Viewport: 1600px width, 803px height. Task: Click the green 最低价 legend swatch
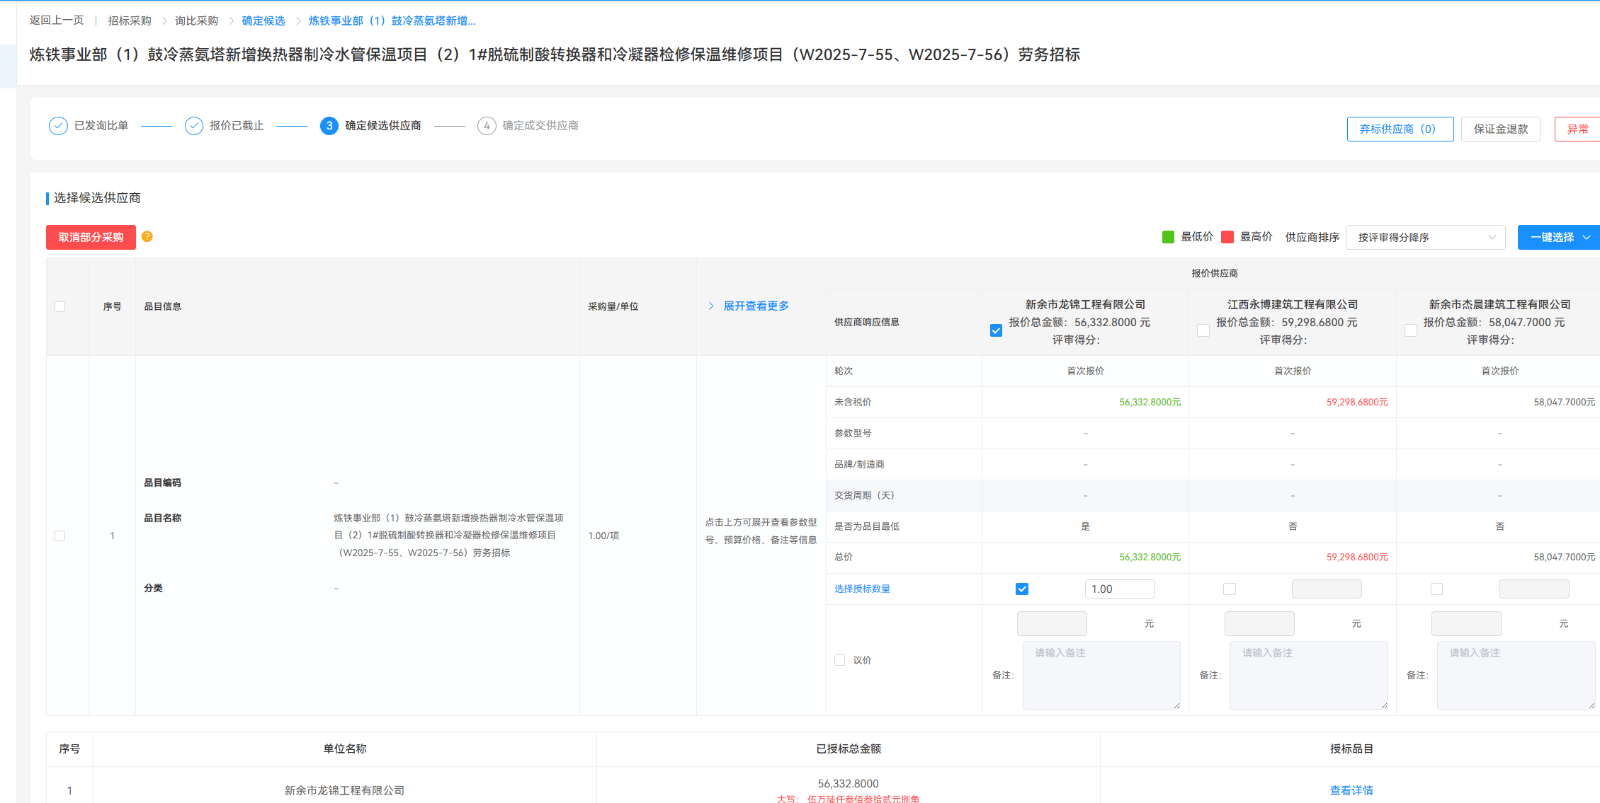pyautogui.click(x=1168, y=237)
